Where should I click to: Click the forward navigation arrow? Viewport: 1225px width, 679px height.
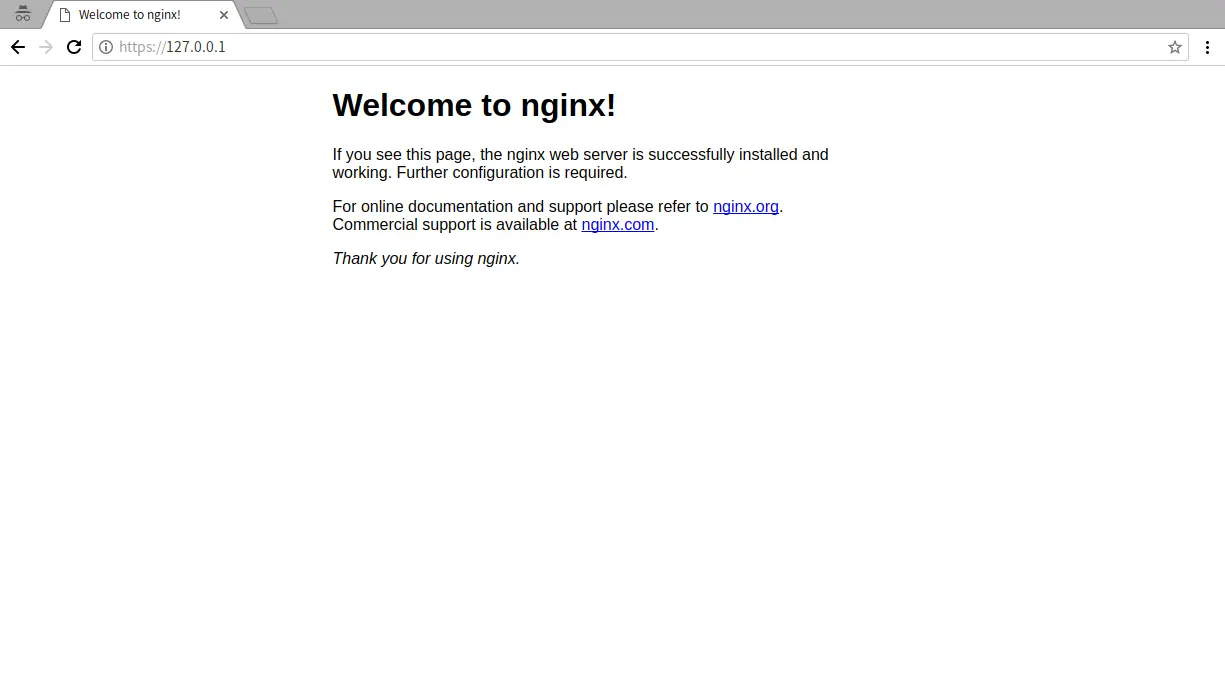click(46, 47)
